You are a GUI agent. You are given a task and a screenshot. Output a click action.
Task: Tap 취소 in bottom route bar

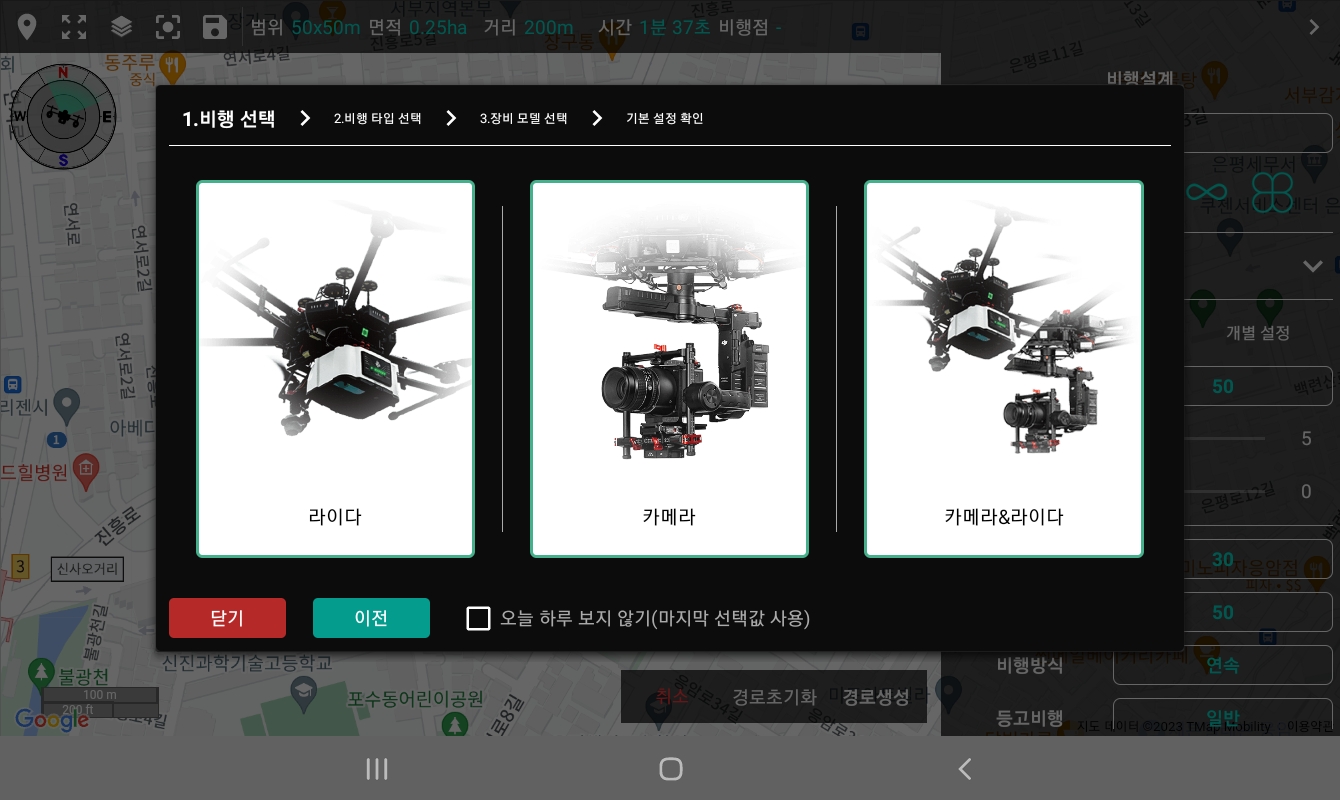tap(672, 697)
